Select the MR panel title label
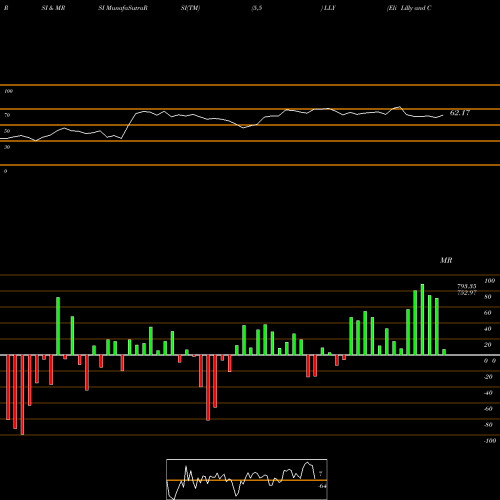 point(446,260)
